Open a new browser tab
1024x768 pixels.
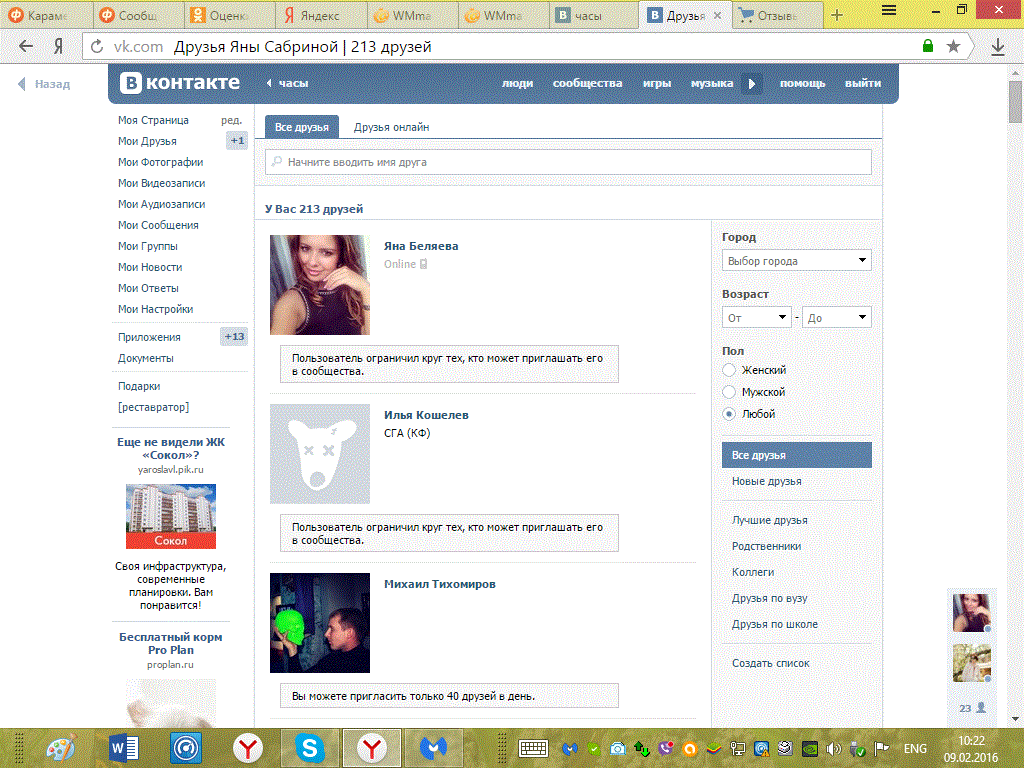pos(837,15)
